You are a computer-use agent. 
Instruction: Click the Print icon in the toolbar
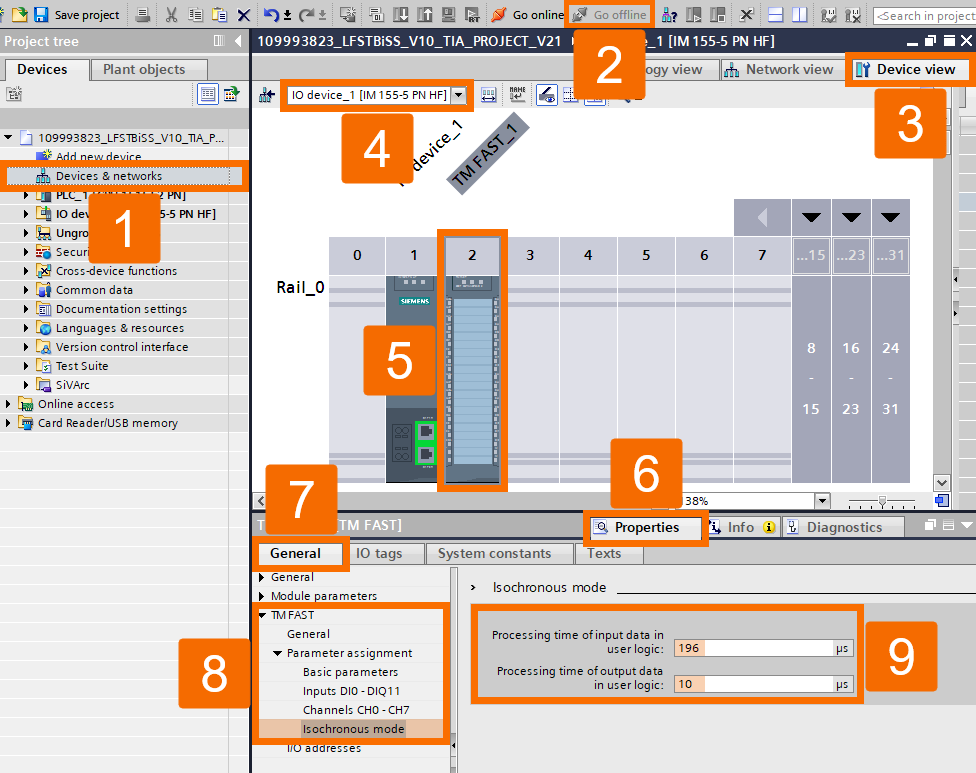pos(143,14)
